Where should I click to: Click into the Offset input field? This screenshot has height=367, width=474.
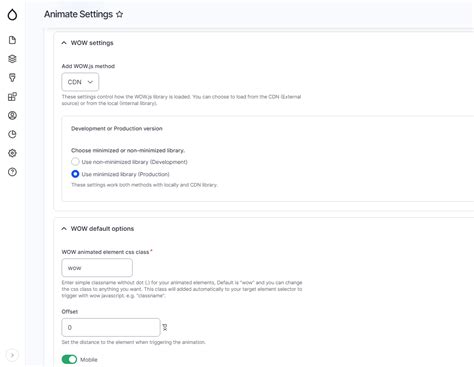111,327
